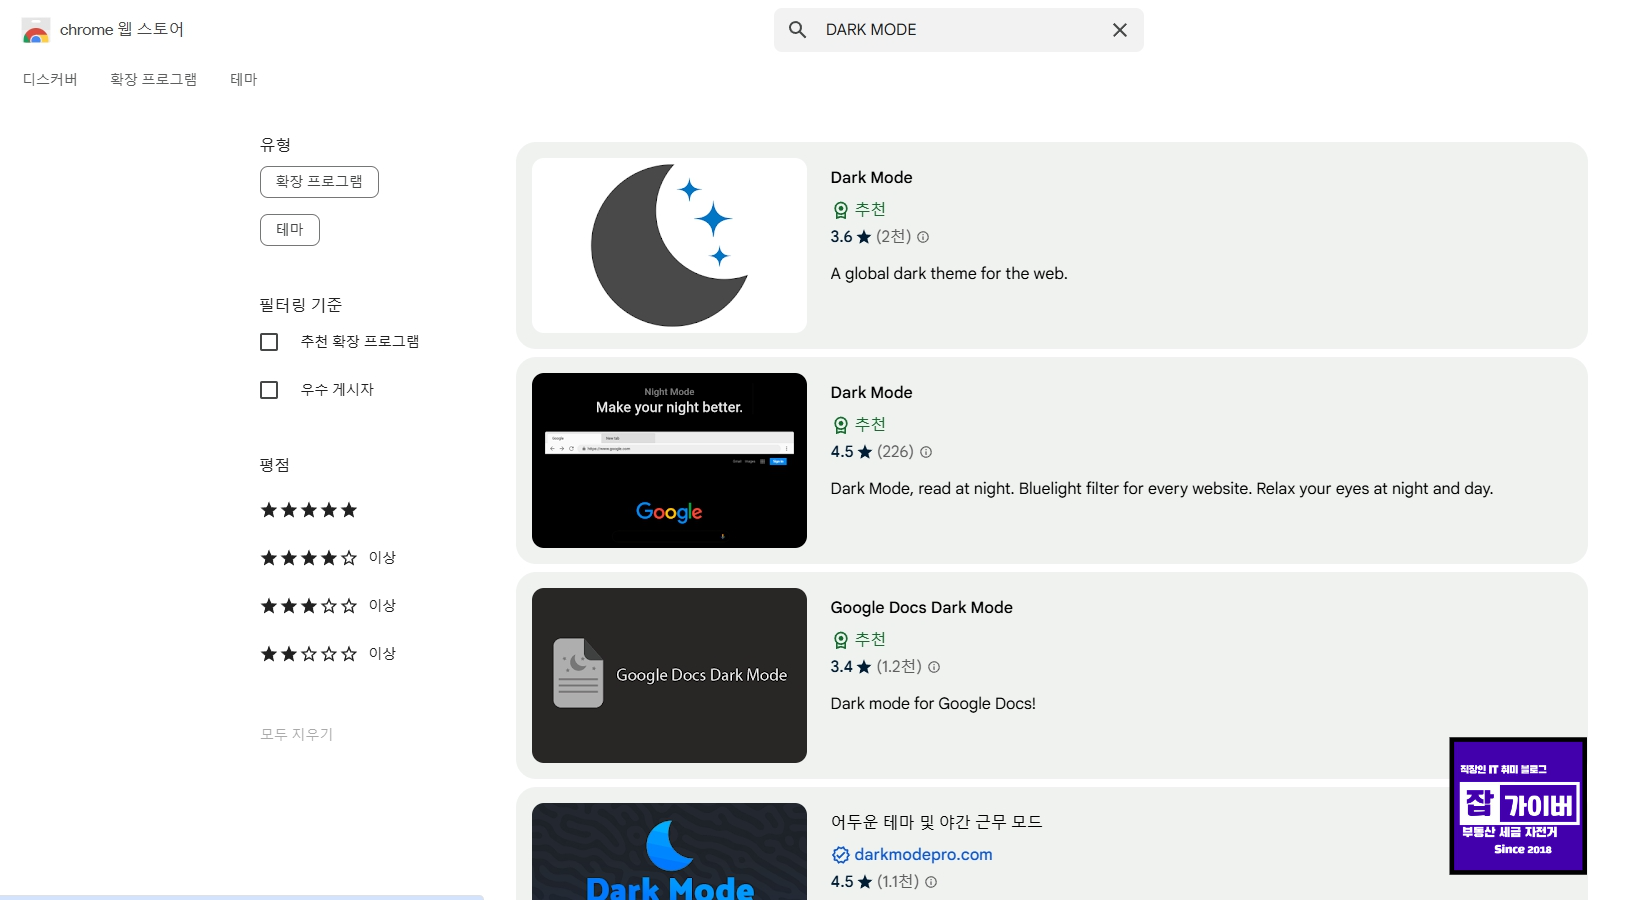Clear the DARK MODE search text

point(1120,30)
